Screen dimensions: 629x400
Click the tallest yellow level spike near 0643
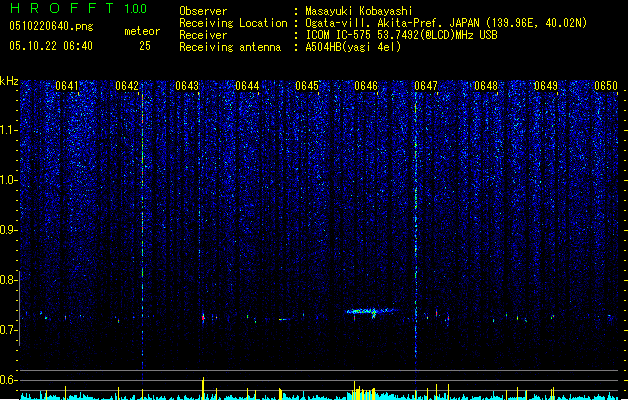click(203, 388)
